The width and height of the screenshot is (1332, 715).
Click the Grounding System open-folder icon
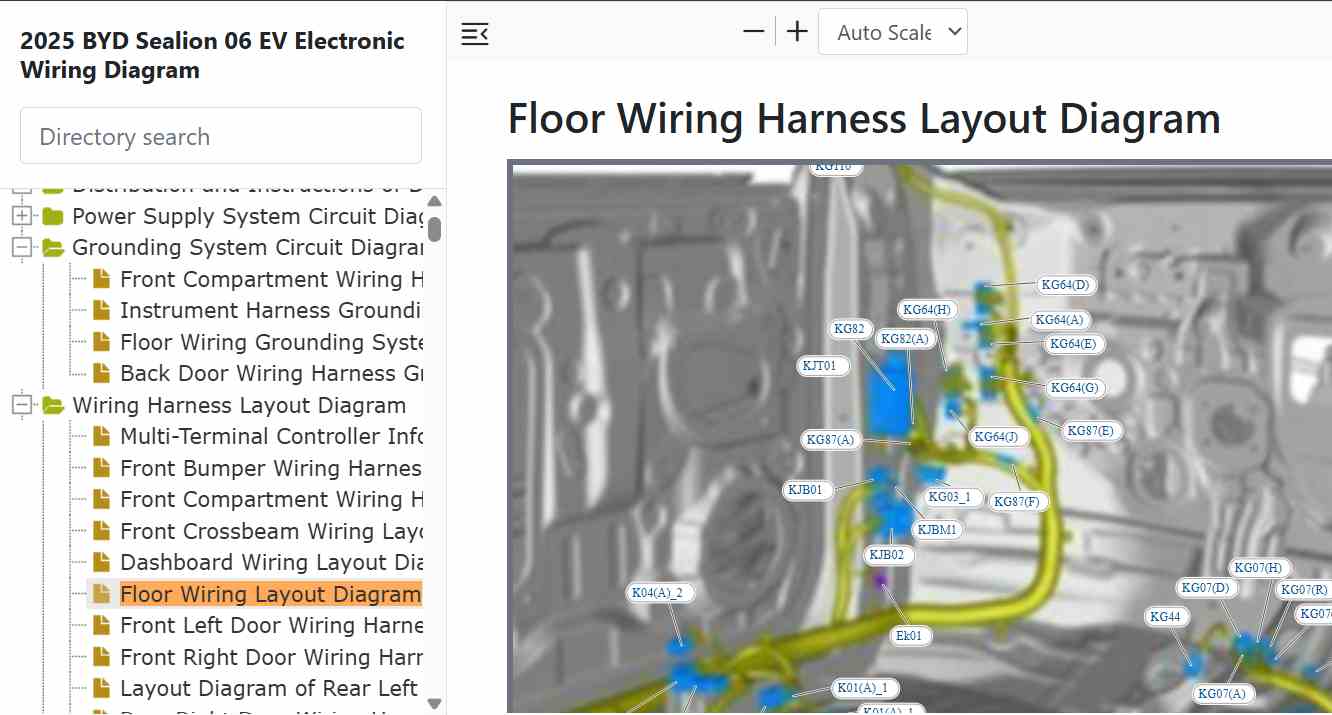(x=53, y=248)
